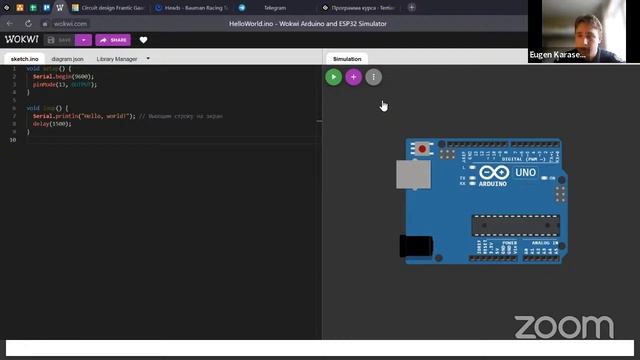Click the Arduino black power jack
Screen dimensions: 640x360
416,246
